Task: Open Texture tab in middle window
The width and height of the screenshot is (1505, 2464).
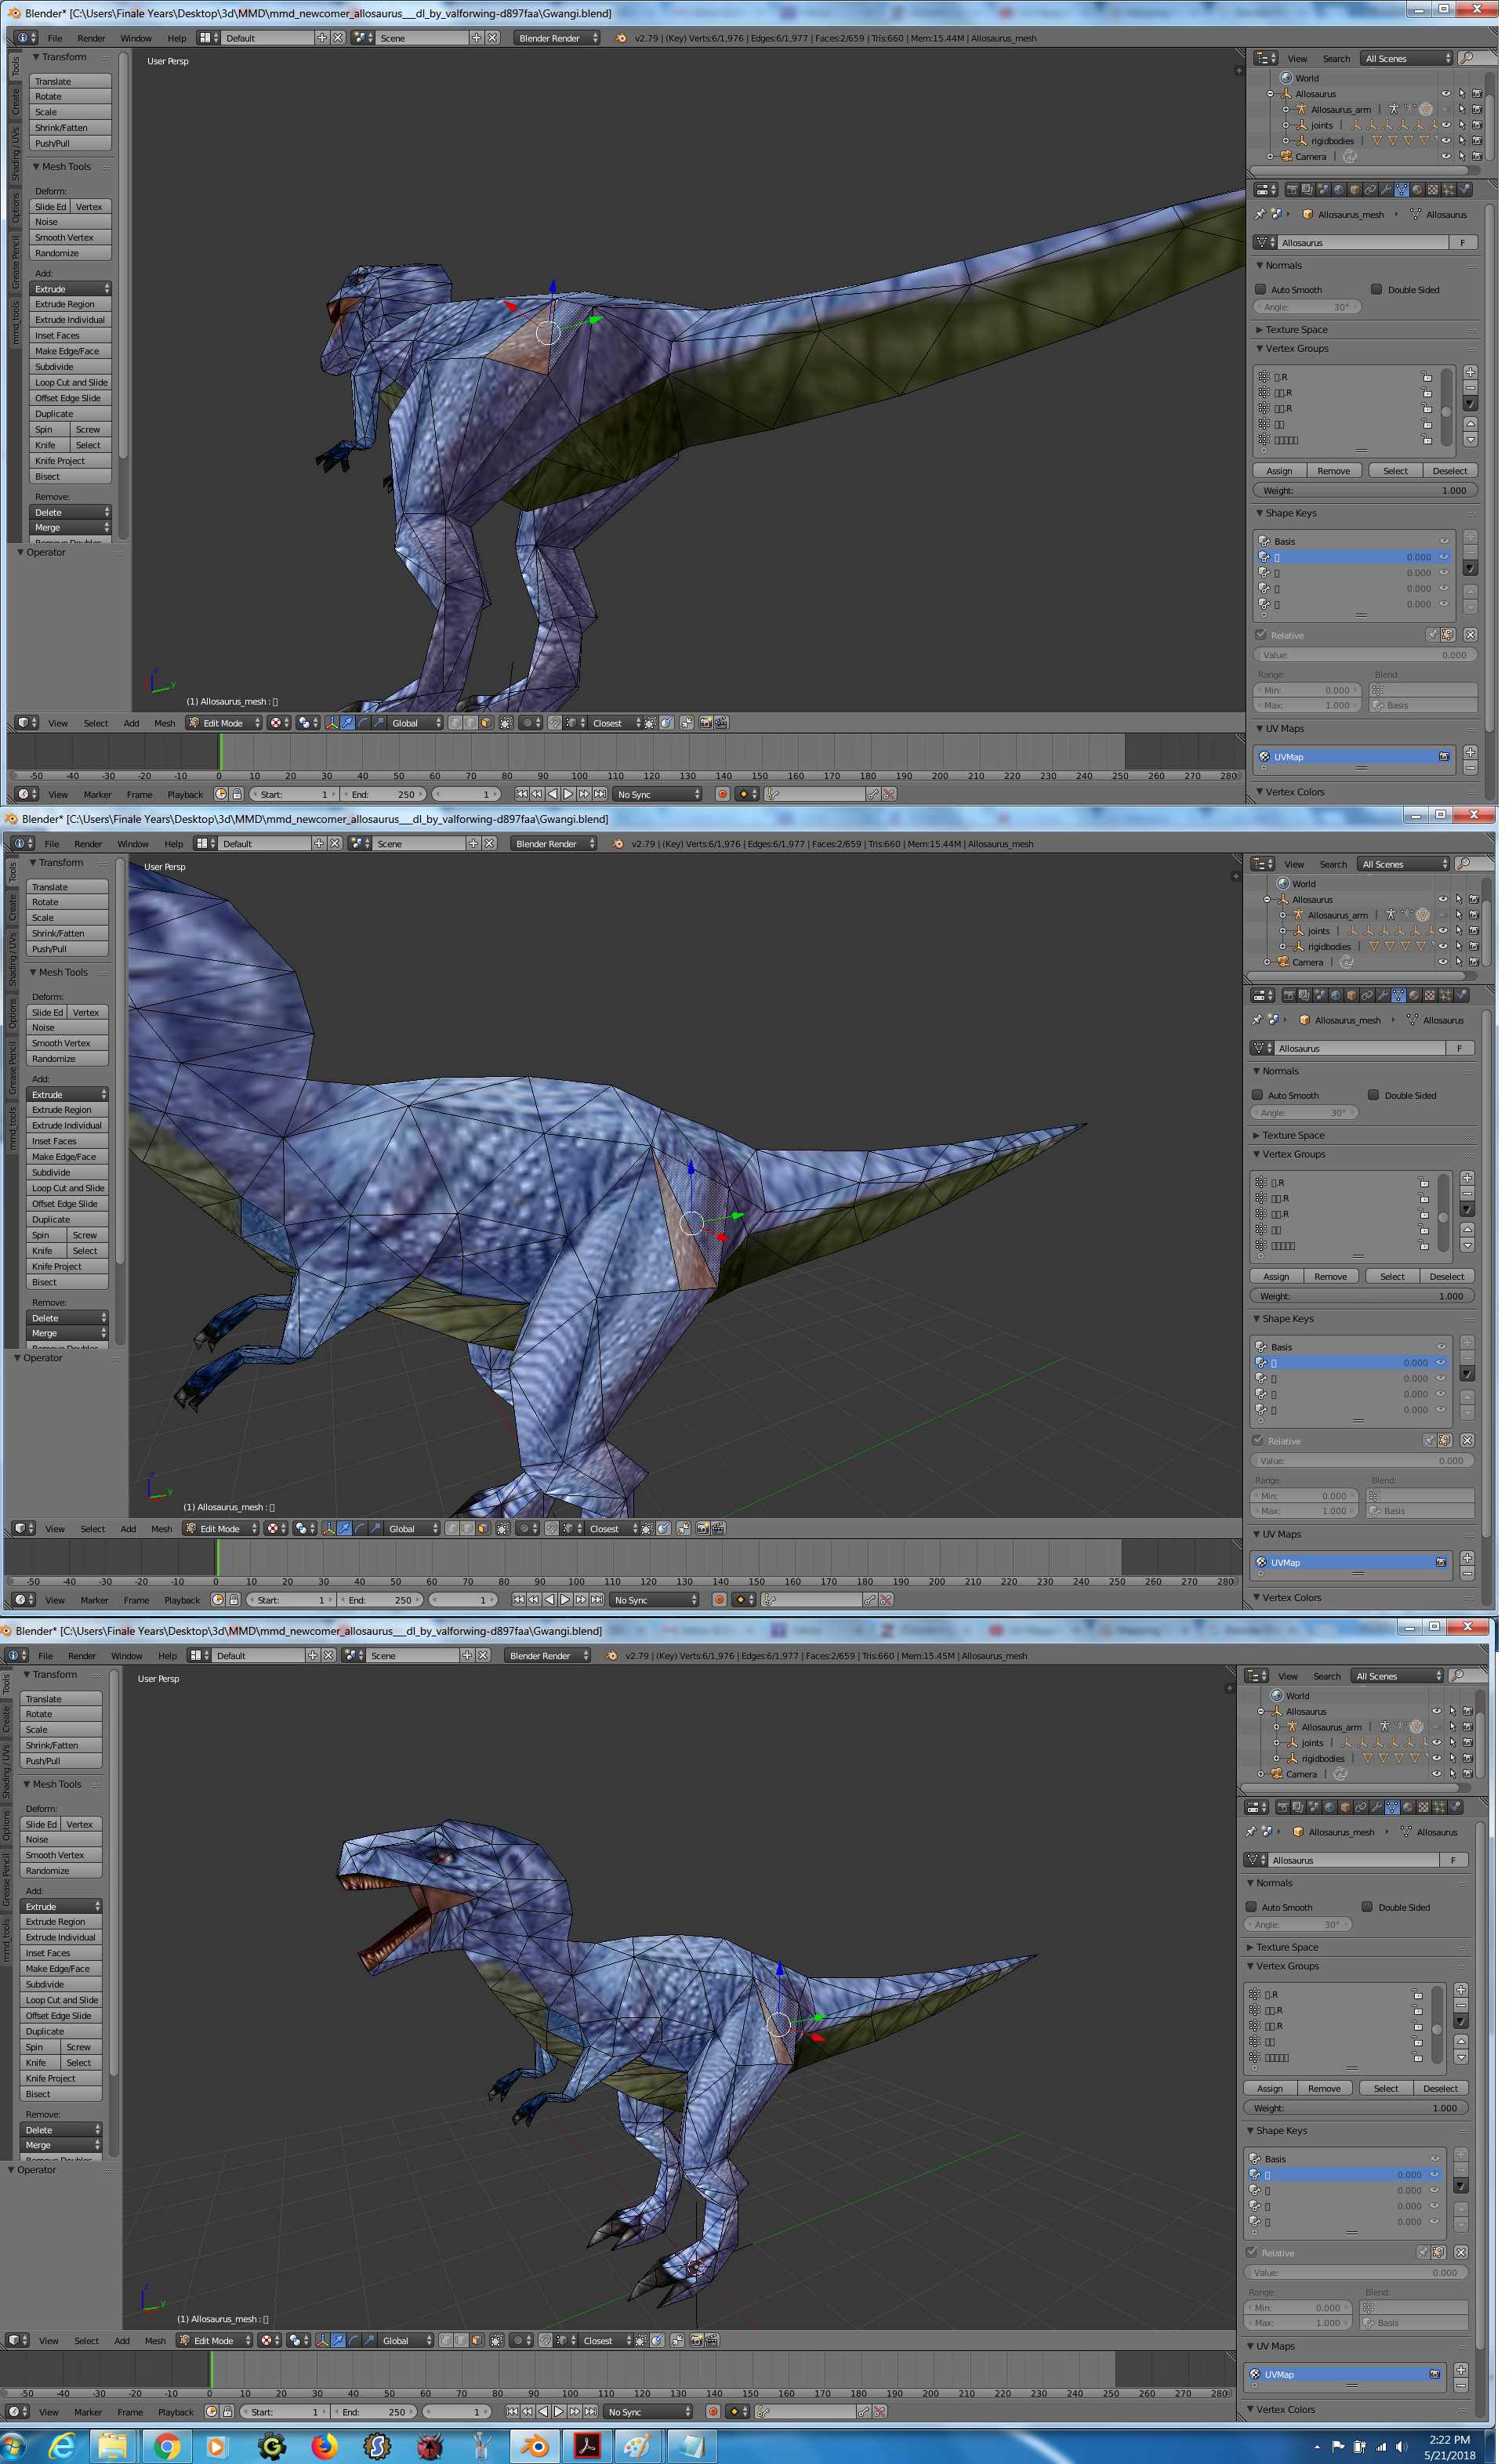Action: coord(1430,995)
